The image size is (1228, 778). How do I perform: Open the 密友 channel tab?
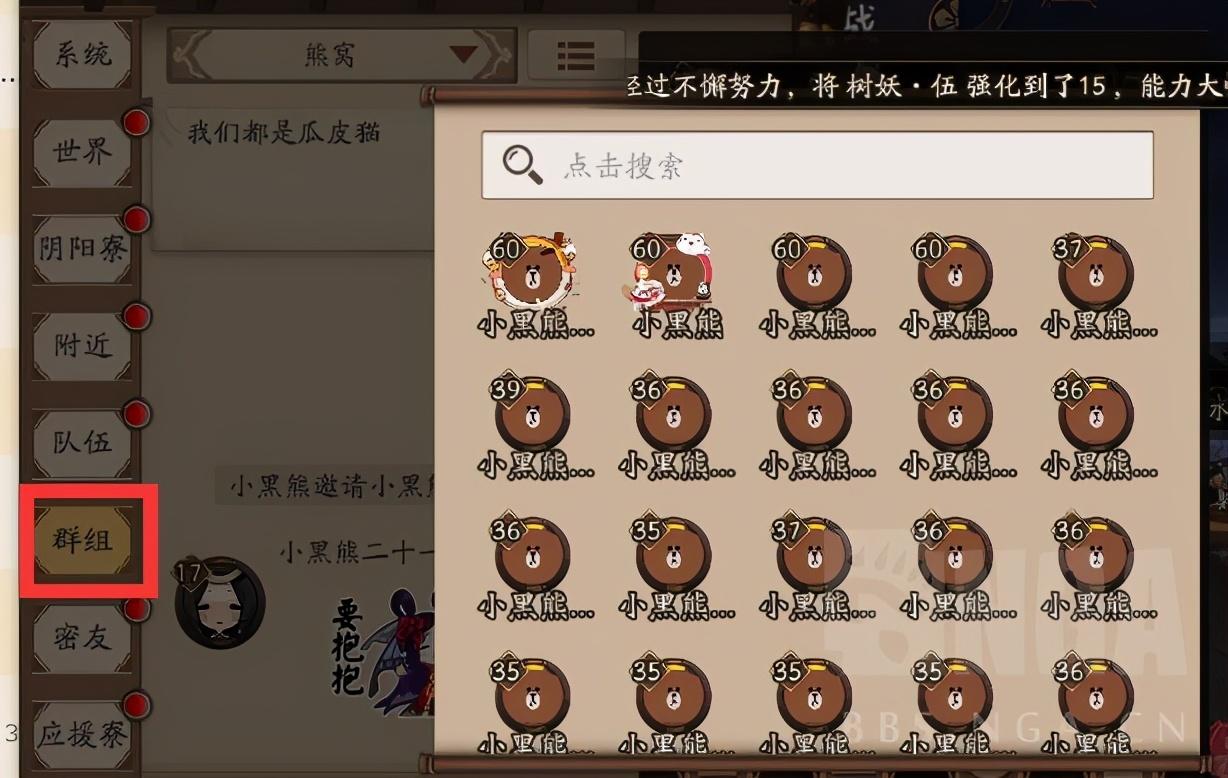(83, 637)
